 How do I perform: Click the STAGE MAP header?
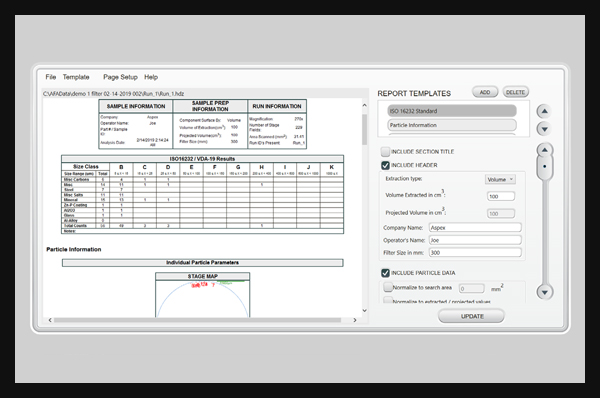click(202, 276)
